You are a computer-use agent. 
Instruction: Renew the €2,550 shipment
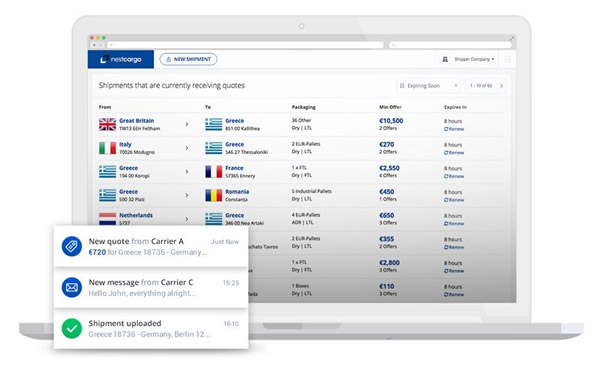454,176
